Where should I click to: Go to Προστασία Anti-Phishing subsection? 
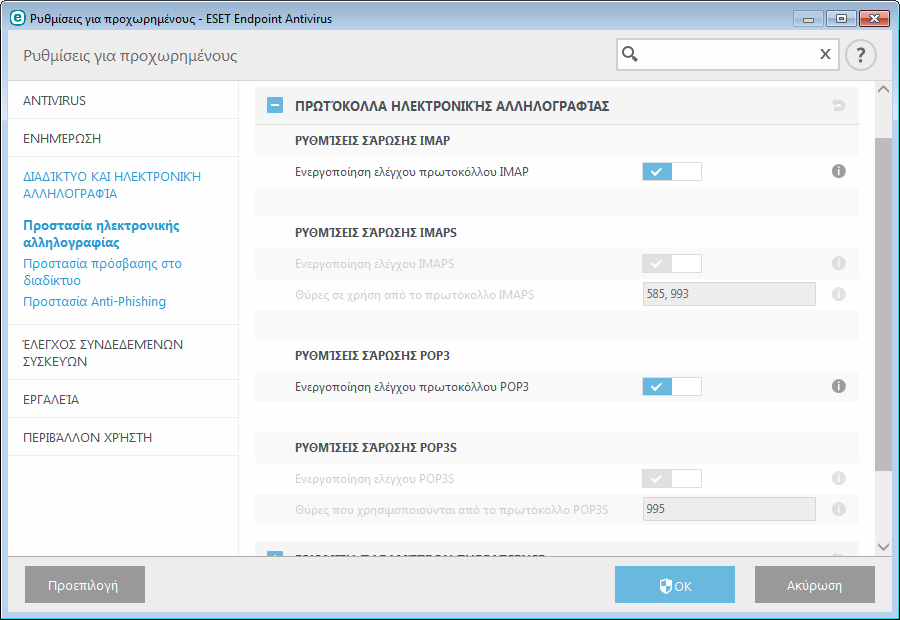94,301
